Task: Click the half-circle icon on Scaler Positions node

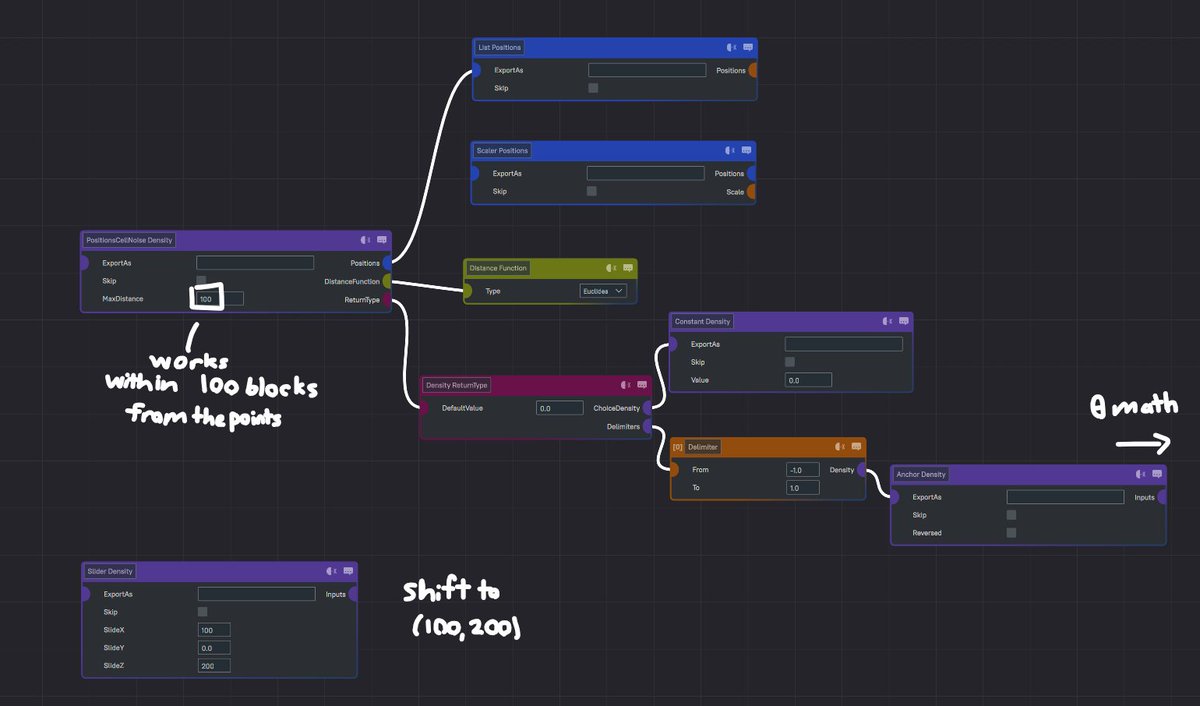Action: pos(732,150)
